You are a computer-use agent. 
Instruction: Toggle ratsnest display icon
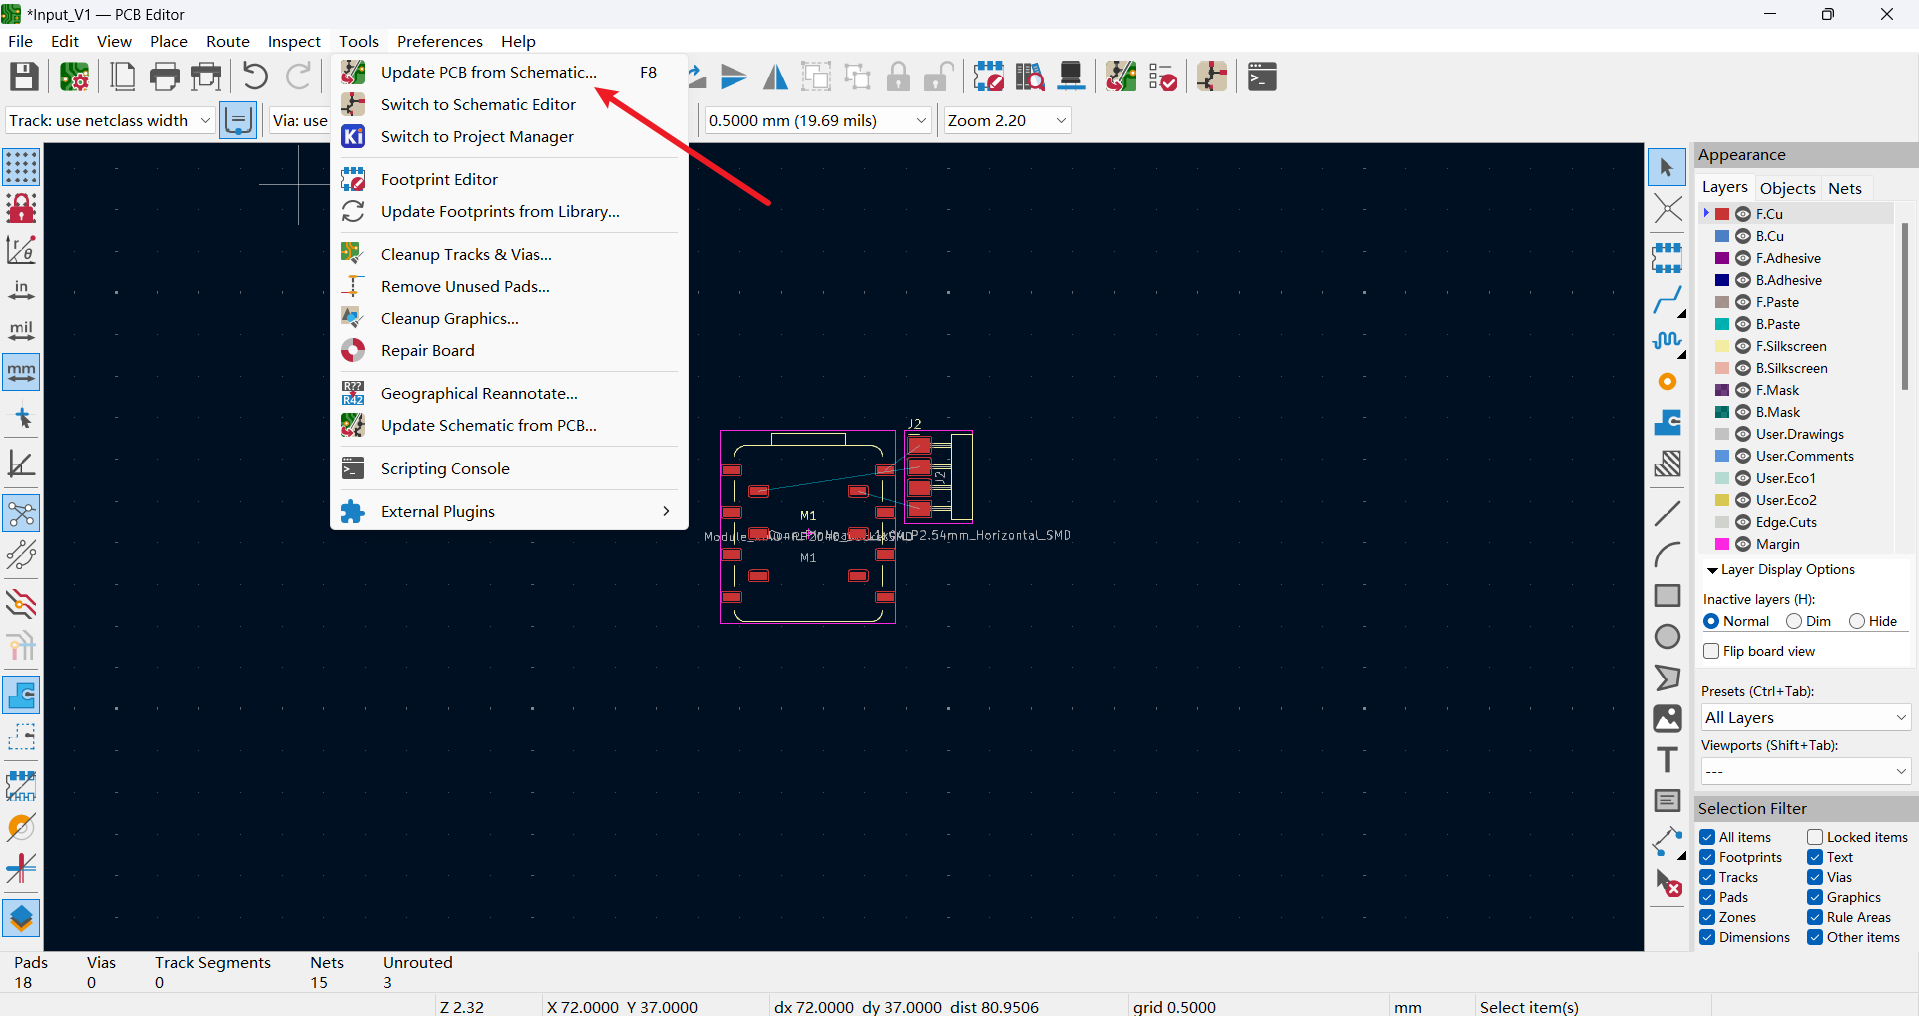tap(21, 515)
